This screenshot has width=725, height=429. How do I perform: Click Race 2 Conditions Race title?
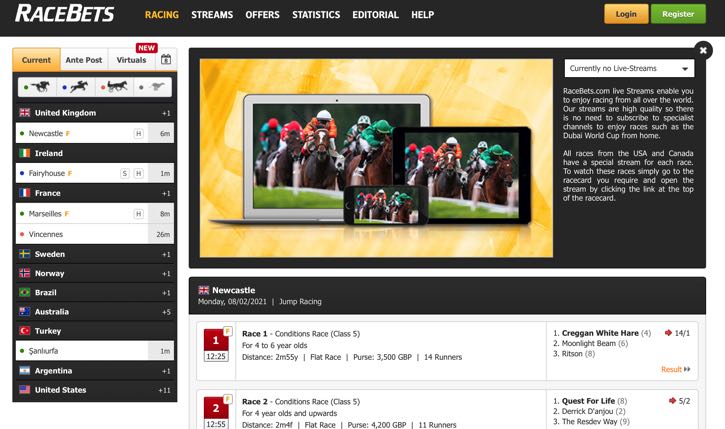301,401
